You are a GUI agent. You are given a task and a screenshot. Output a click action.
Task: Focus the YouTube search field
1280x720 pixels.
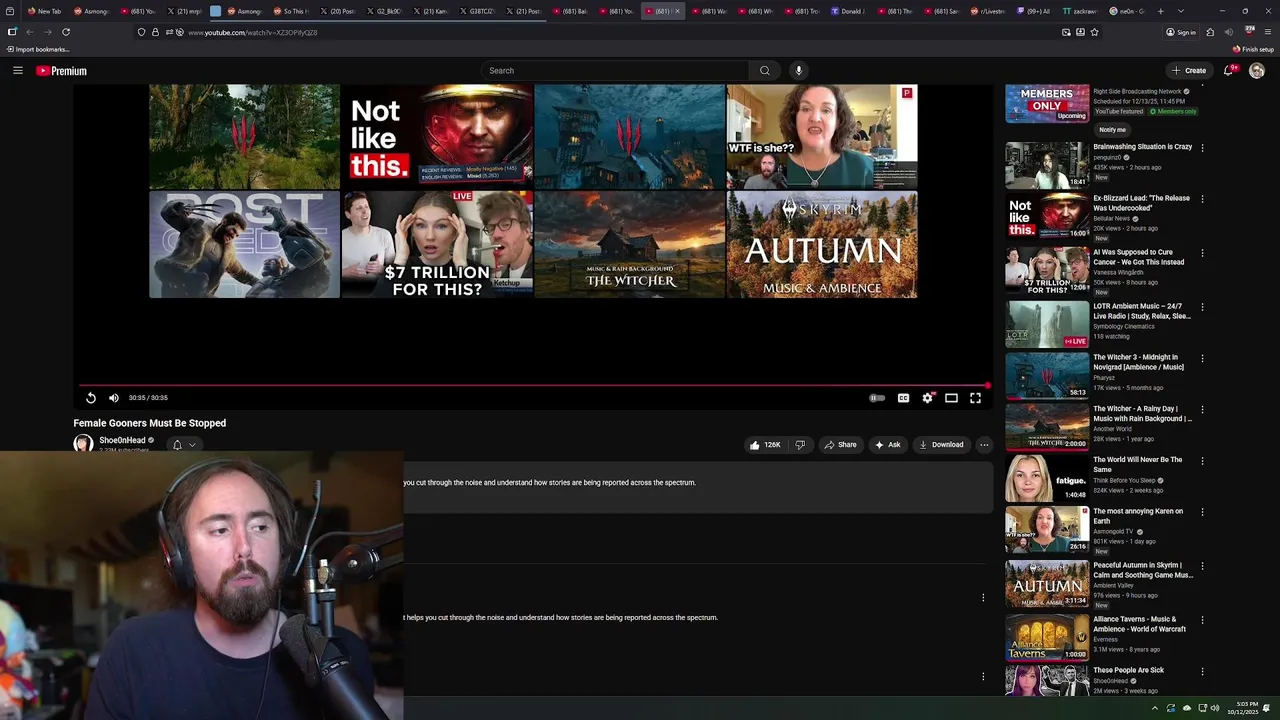pos(615,70)
